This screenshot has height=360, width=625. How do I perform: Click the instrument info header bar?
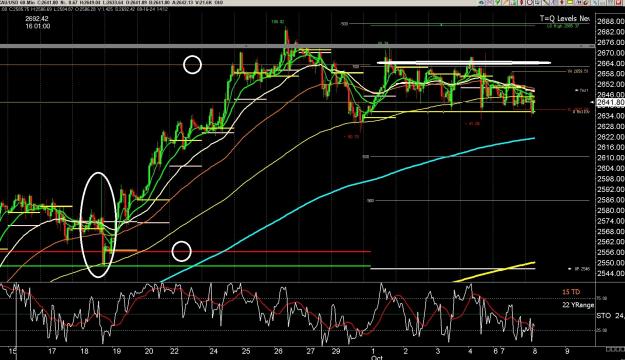coord(112,3)
